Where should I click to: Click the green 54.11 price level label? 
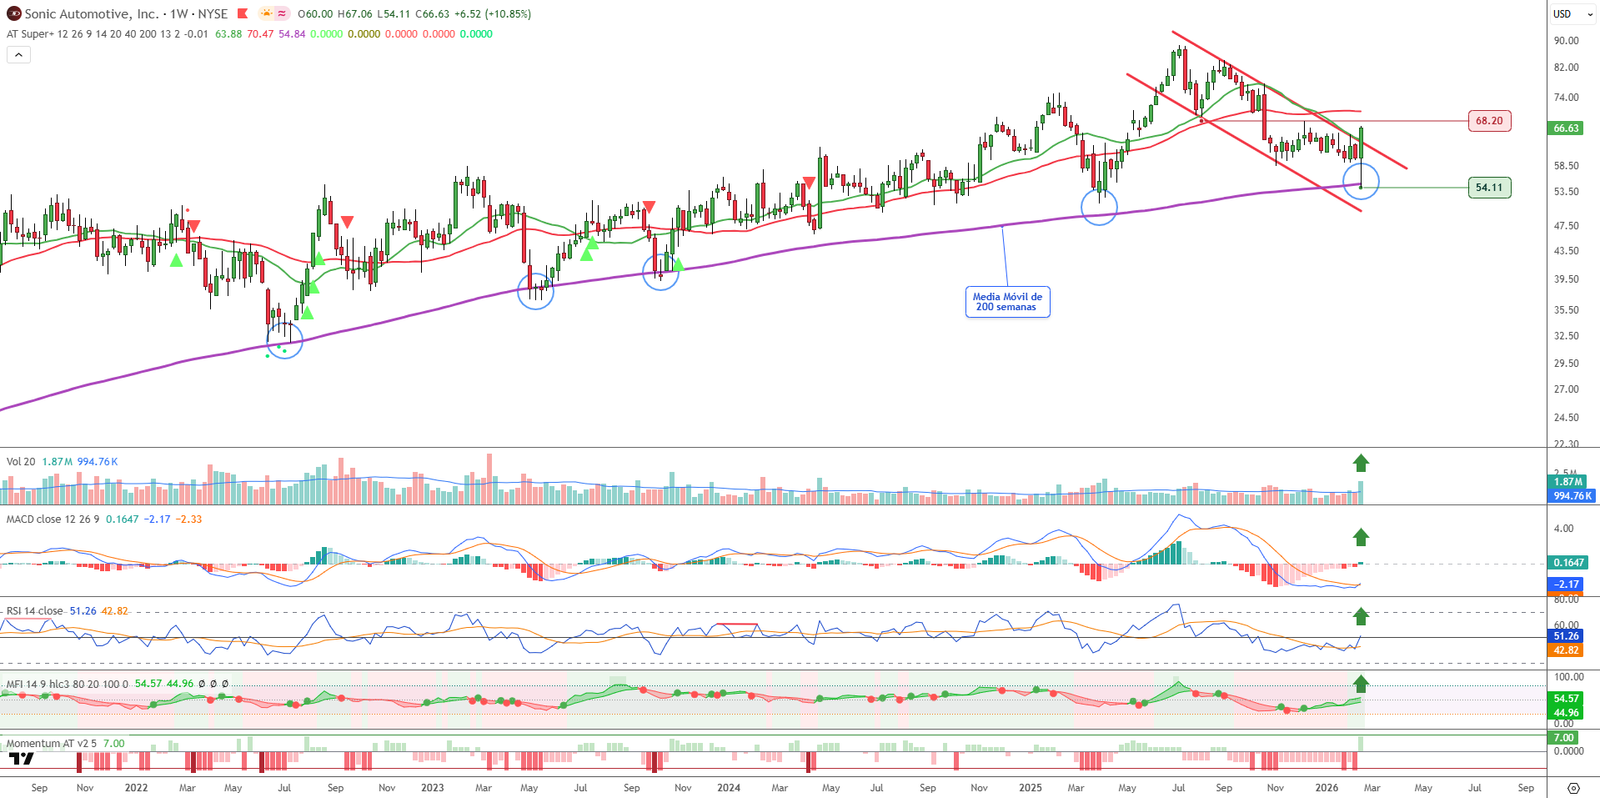pyautogui.click(x=1489, y=187)
